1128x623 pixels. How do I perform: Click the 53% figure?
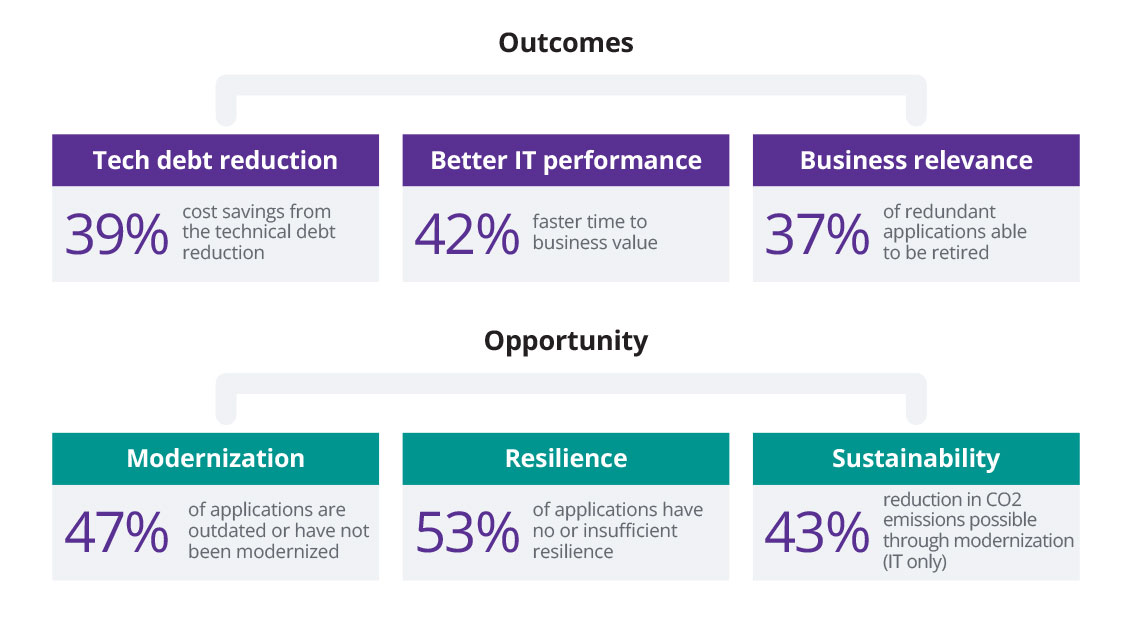click(x=467, y=532)
